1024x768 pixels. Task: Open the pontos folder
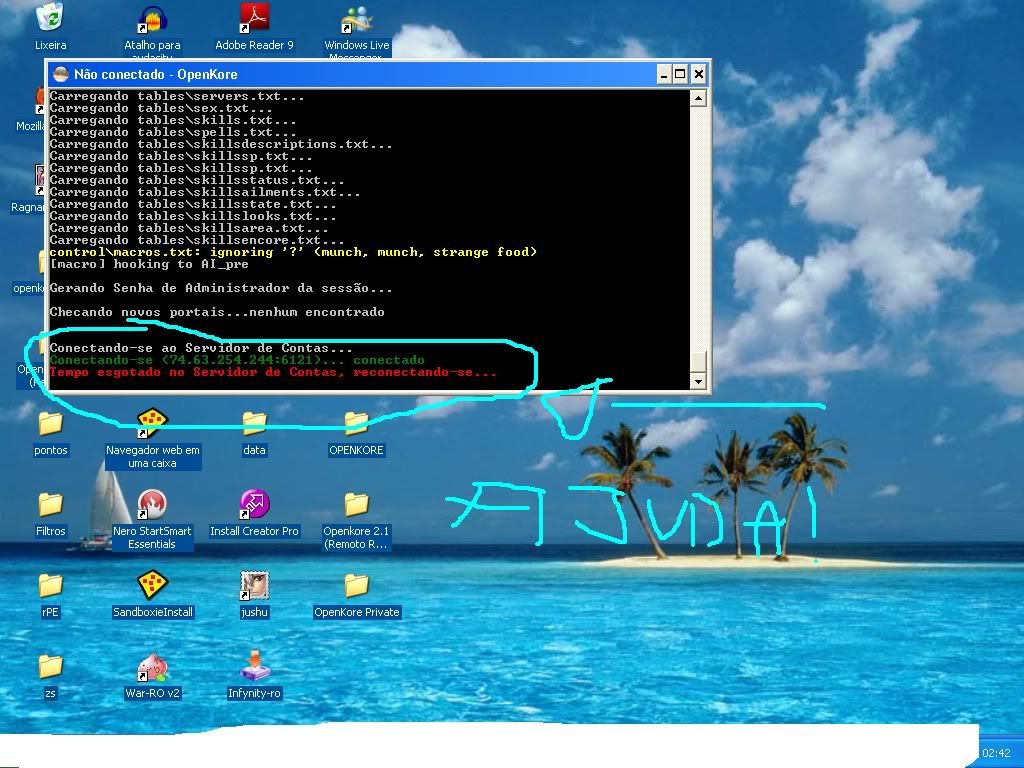(50, 425)
